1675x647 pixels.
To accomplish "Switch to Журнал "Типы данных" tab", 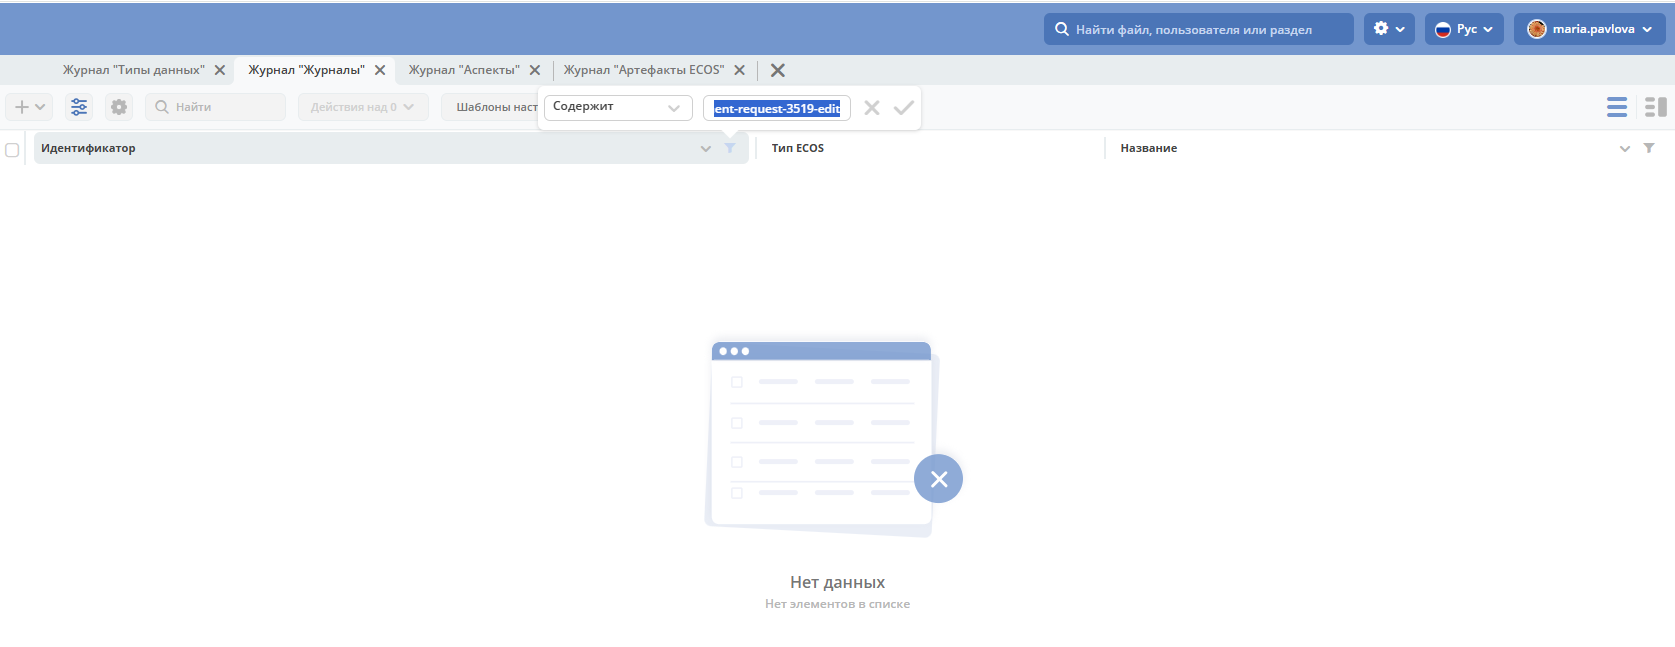I will tap(133, 70).
